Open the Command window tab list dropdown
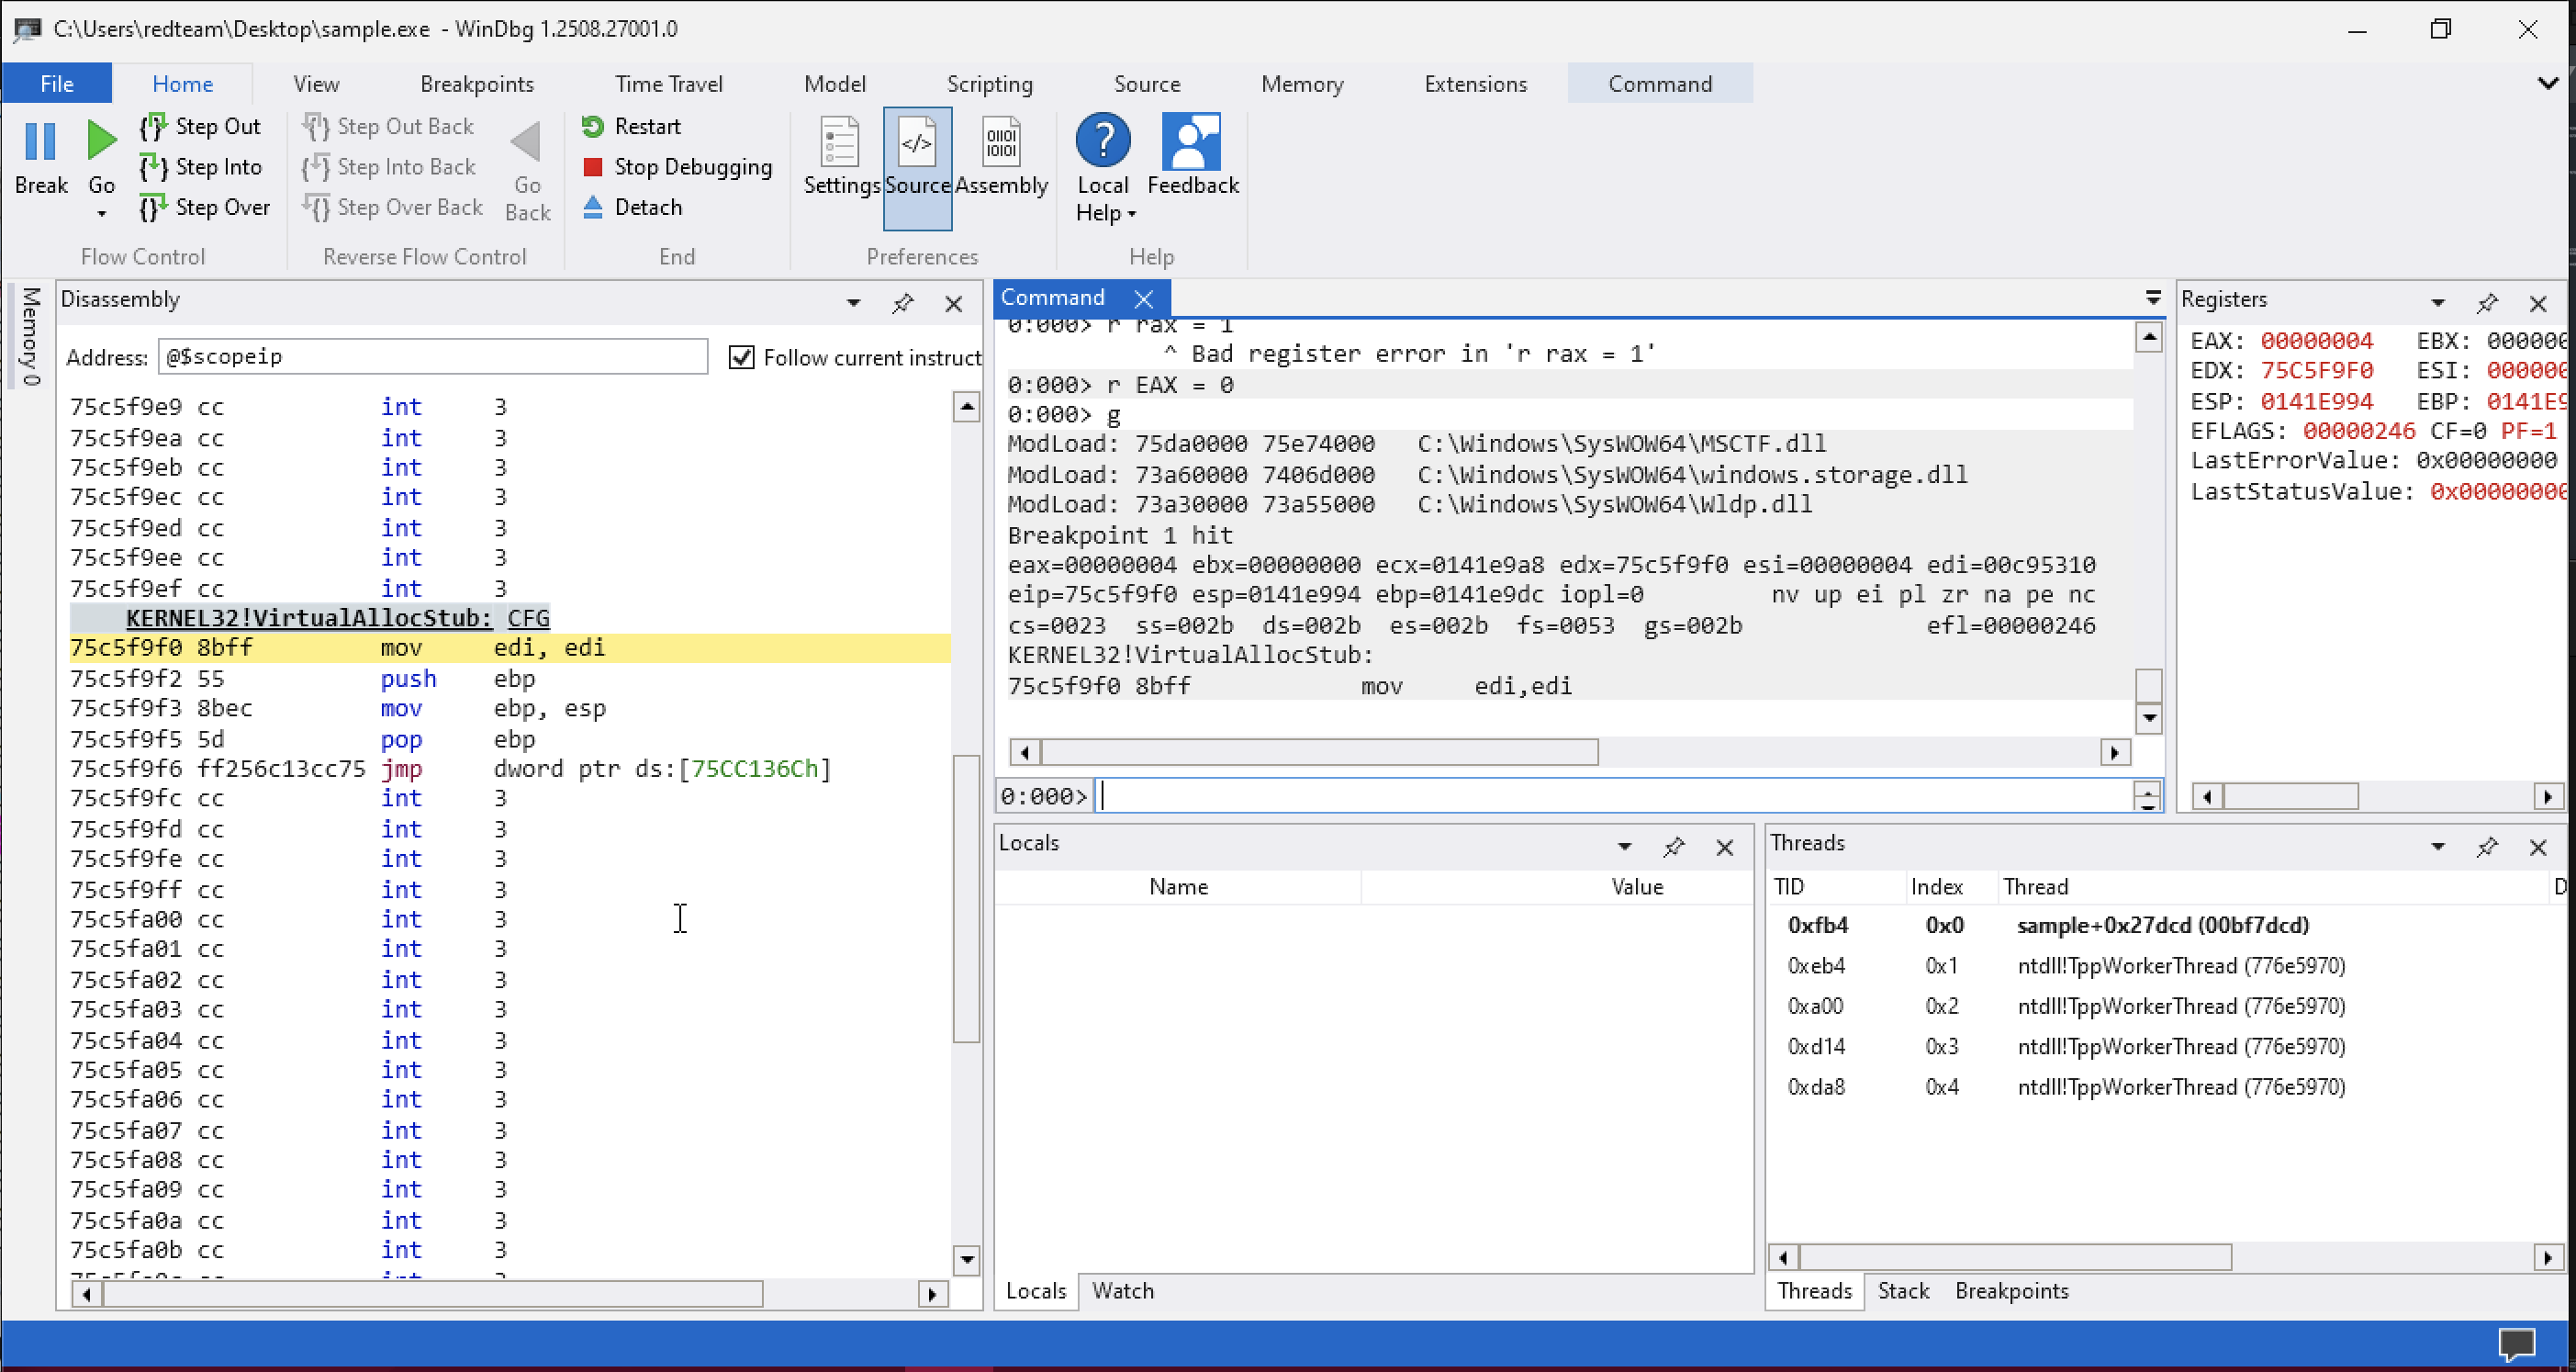2576x1372 pixels. [2153, 298]
